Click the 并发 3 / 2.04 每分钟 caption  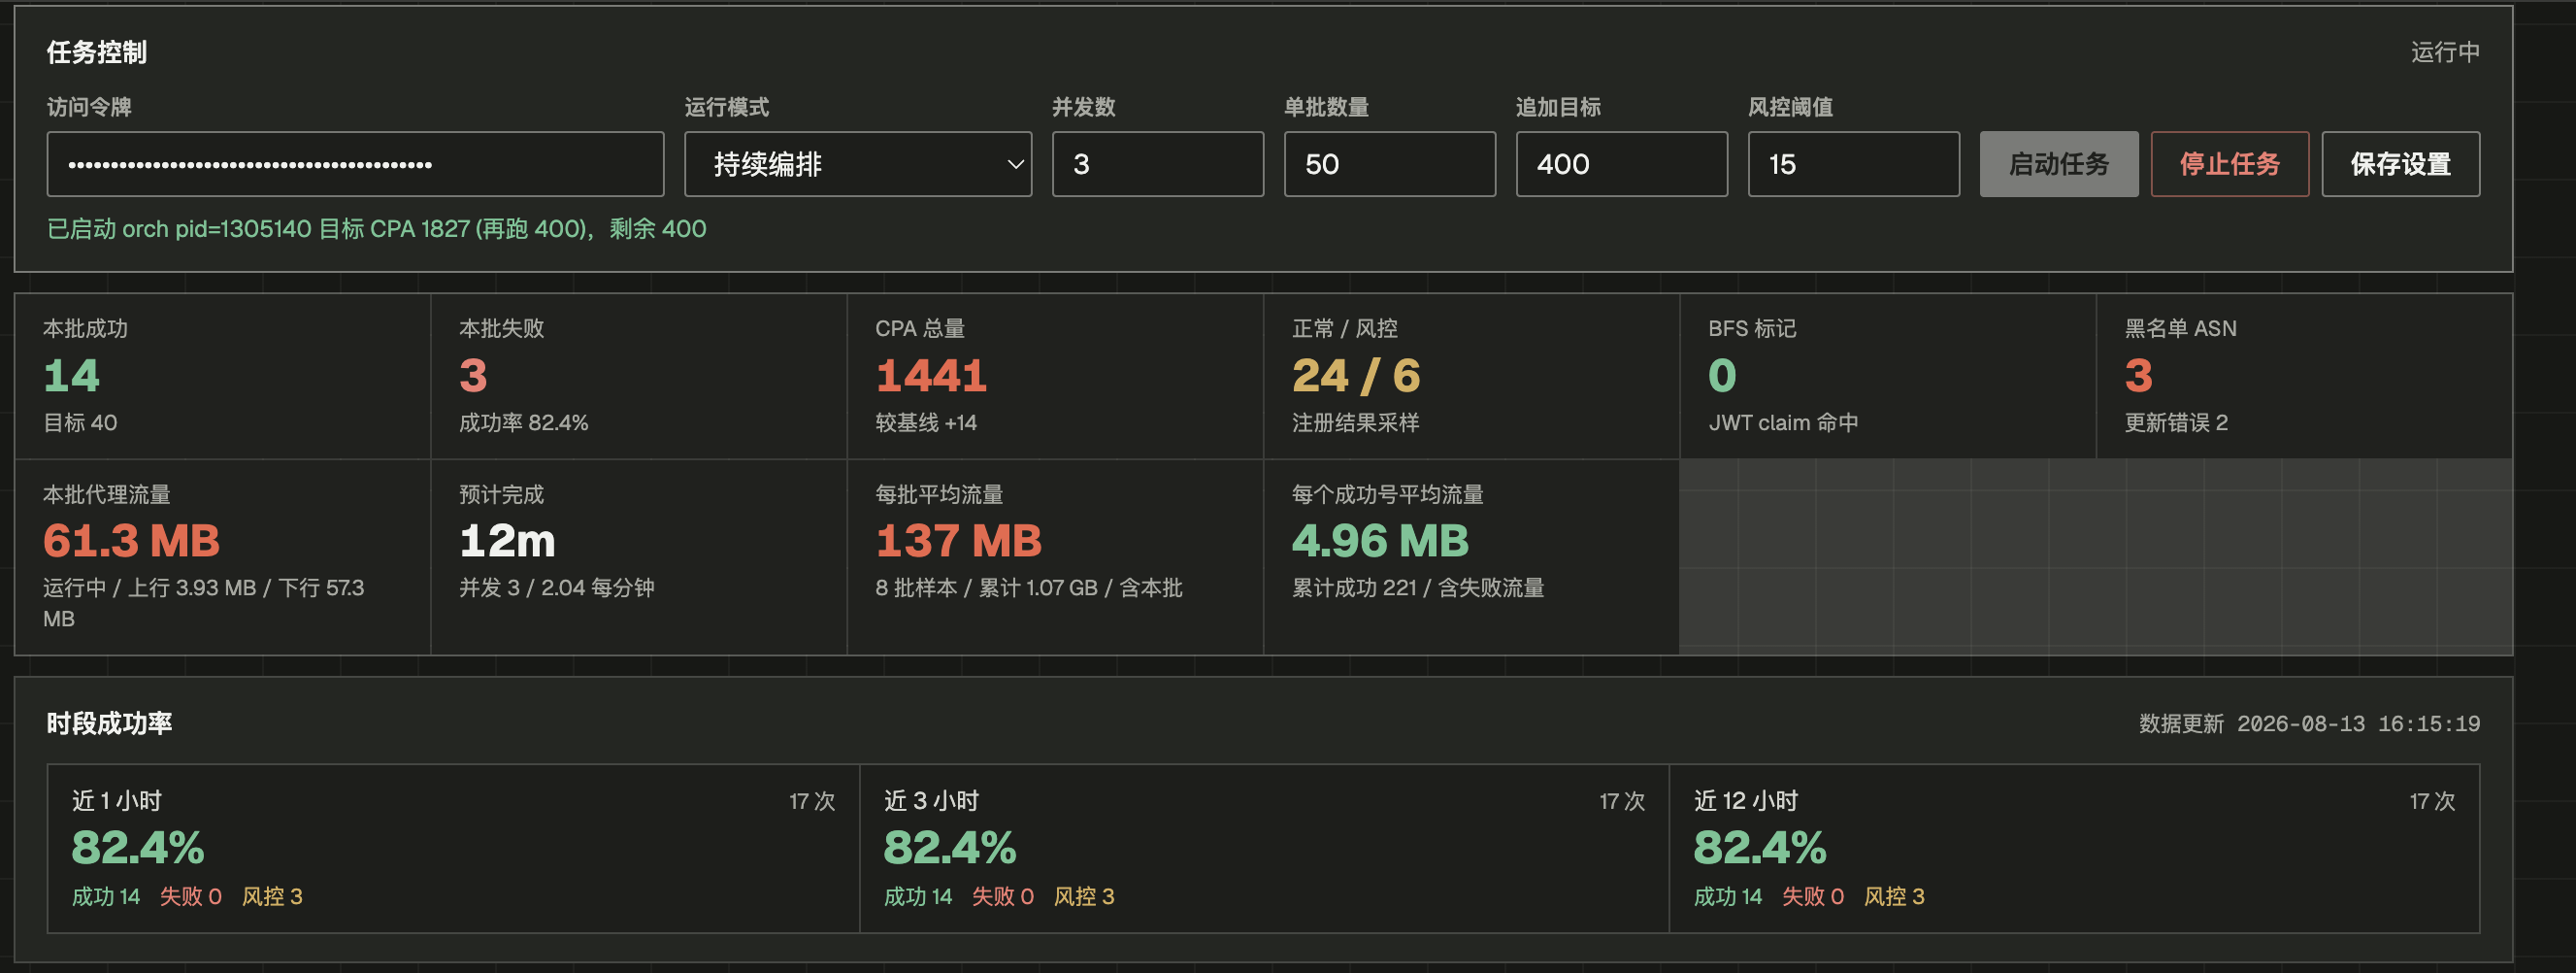pos(557,588)
